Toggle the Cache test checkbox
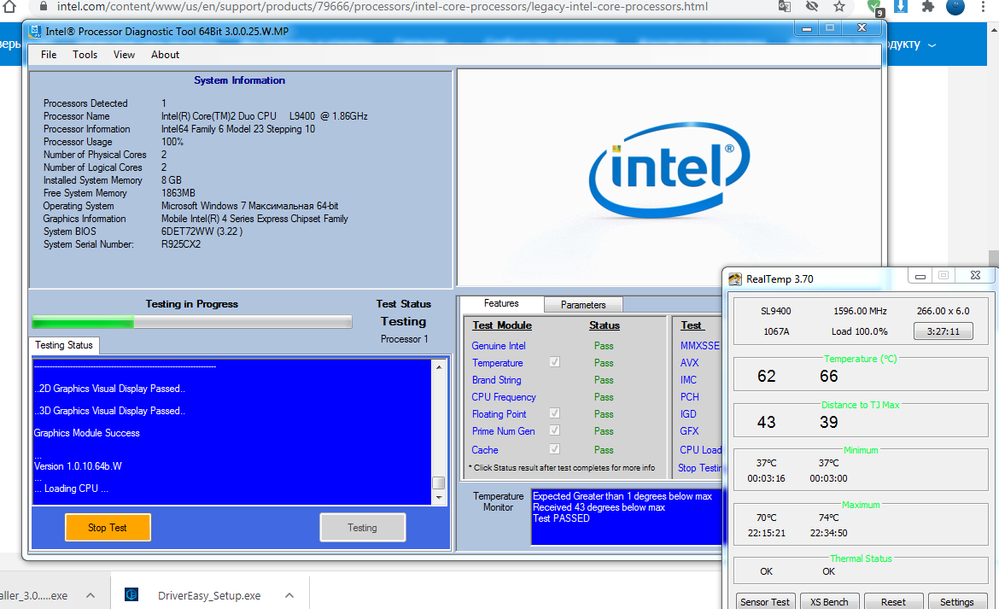This screenshot has height=609, width=999. pyautogui.click(x=554, y=448)
